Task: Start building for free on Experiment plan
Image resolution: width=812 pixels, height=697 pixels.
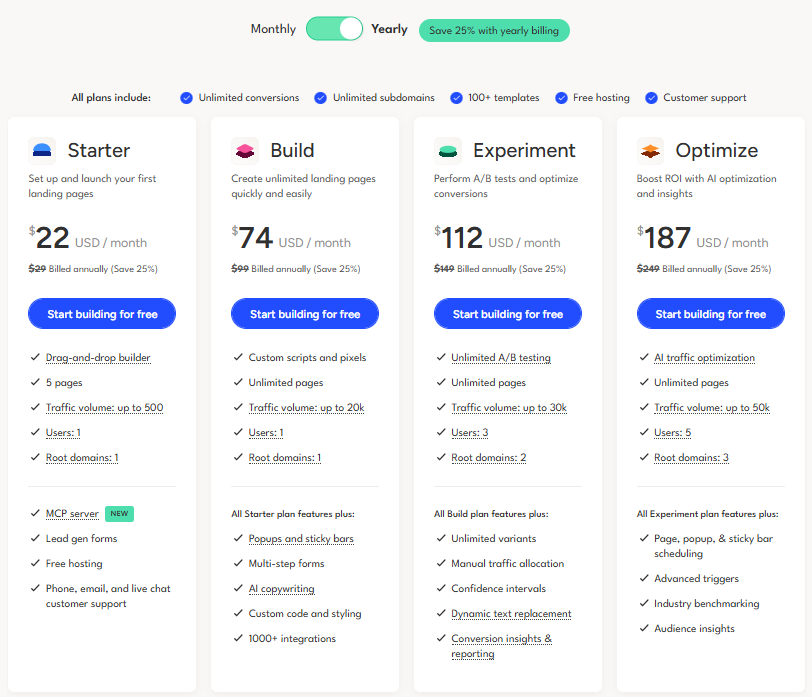Action: pos(508,314)
